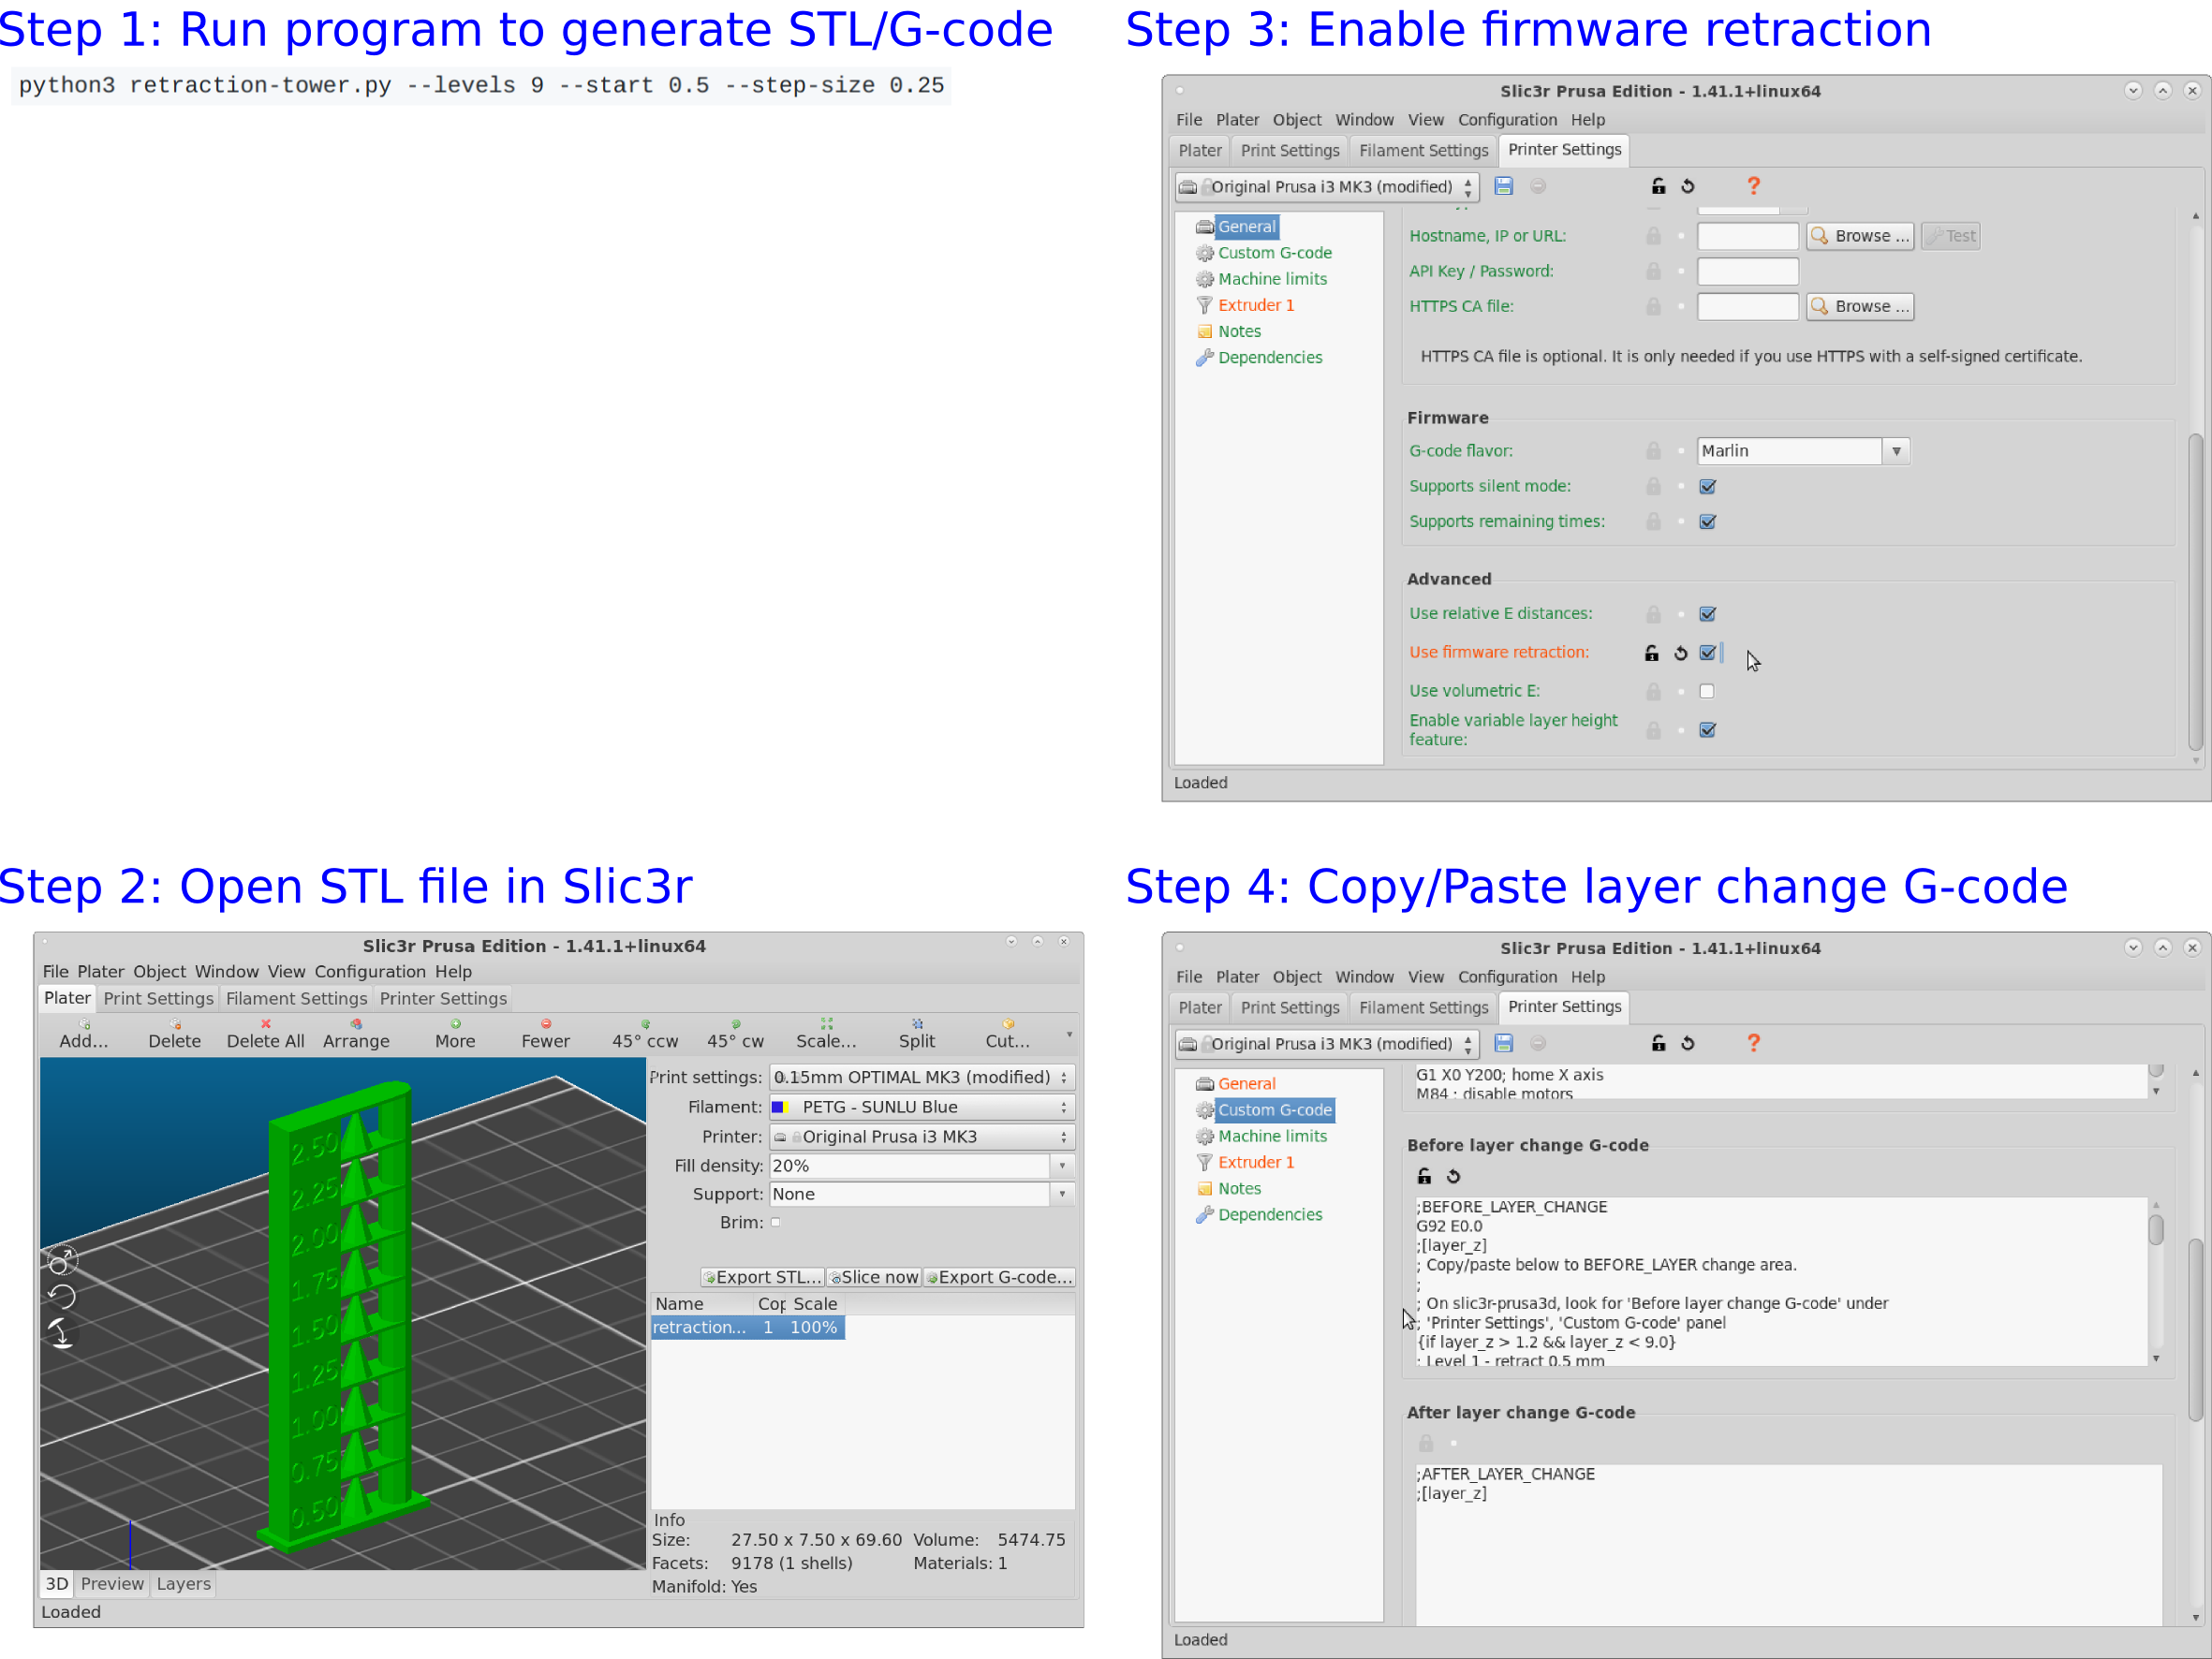The width and height of the screenshot is (2212, 1659).
Task: Switch to Preview tab under 3D view
Action: [x=112, y=1584]
